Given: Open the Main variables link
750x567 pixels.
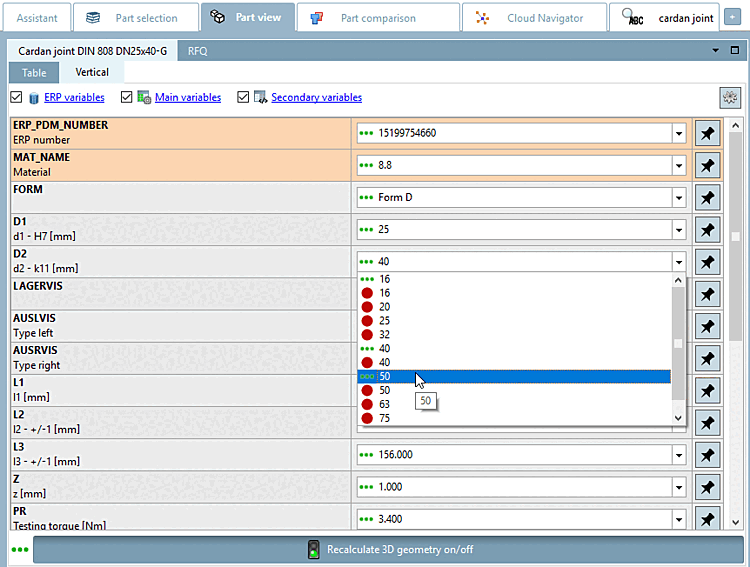Looking at the screenshot, I should 188,97.
